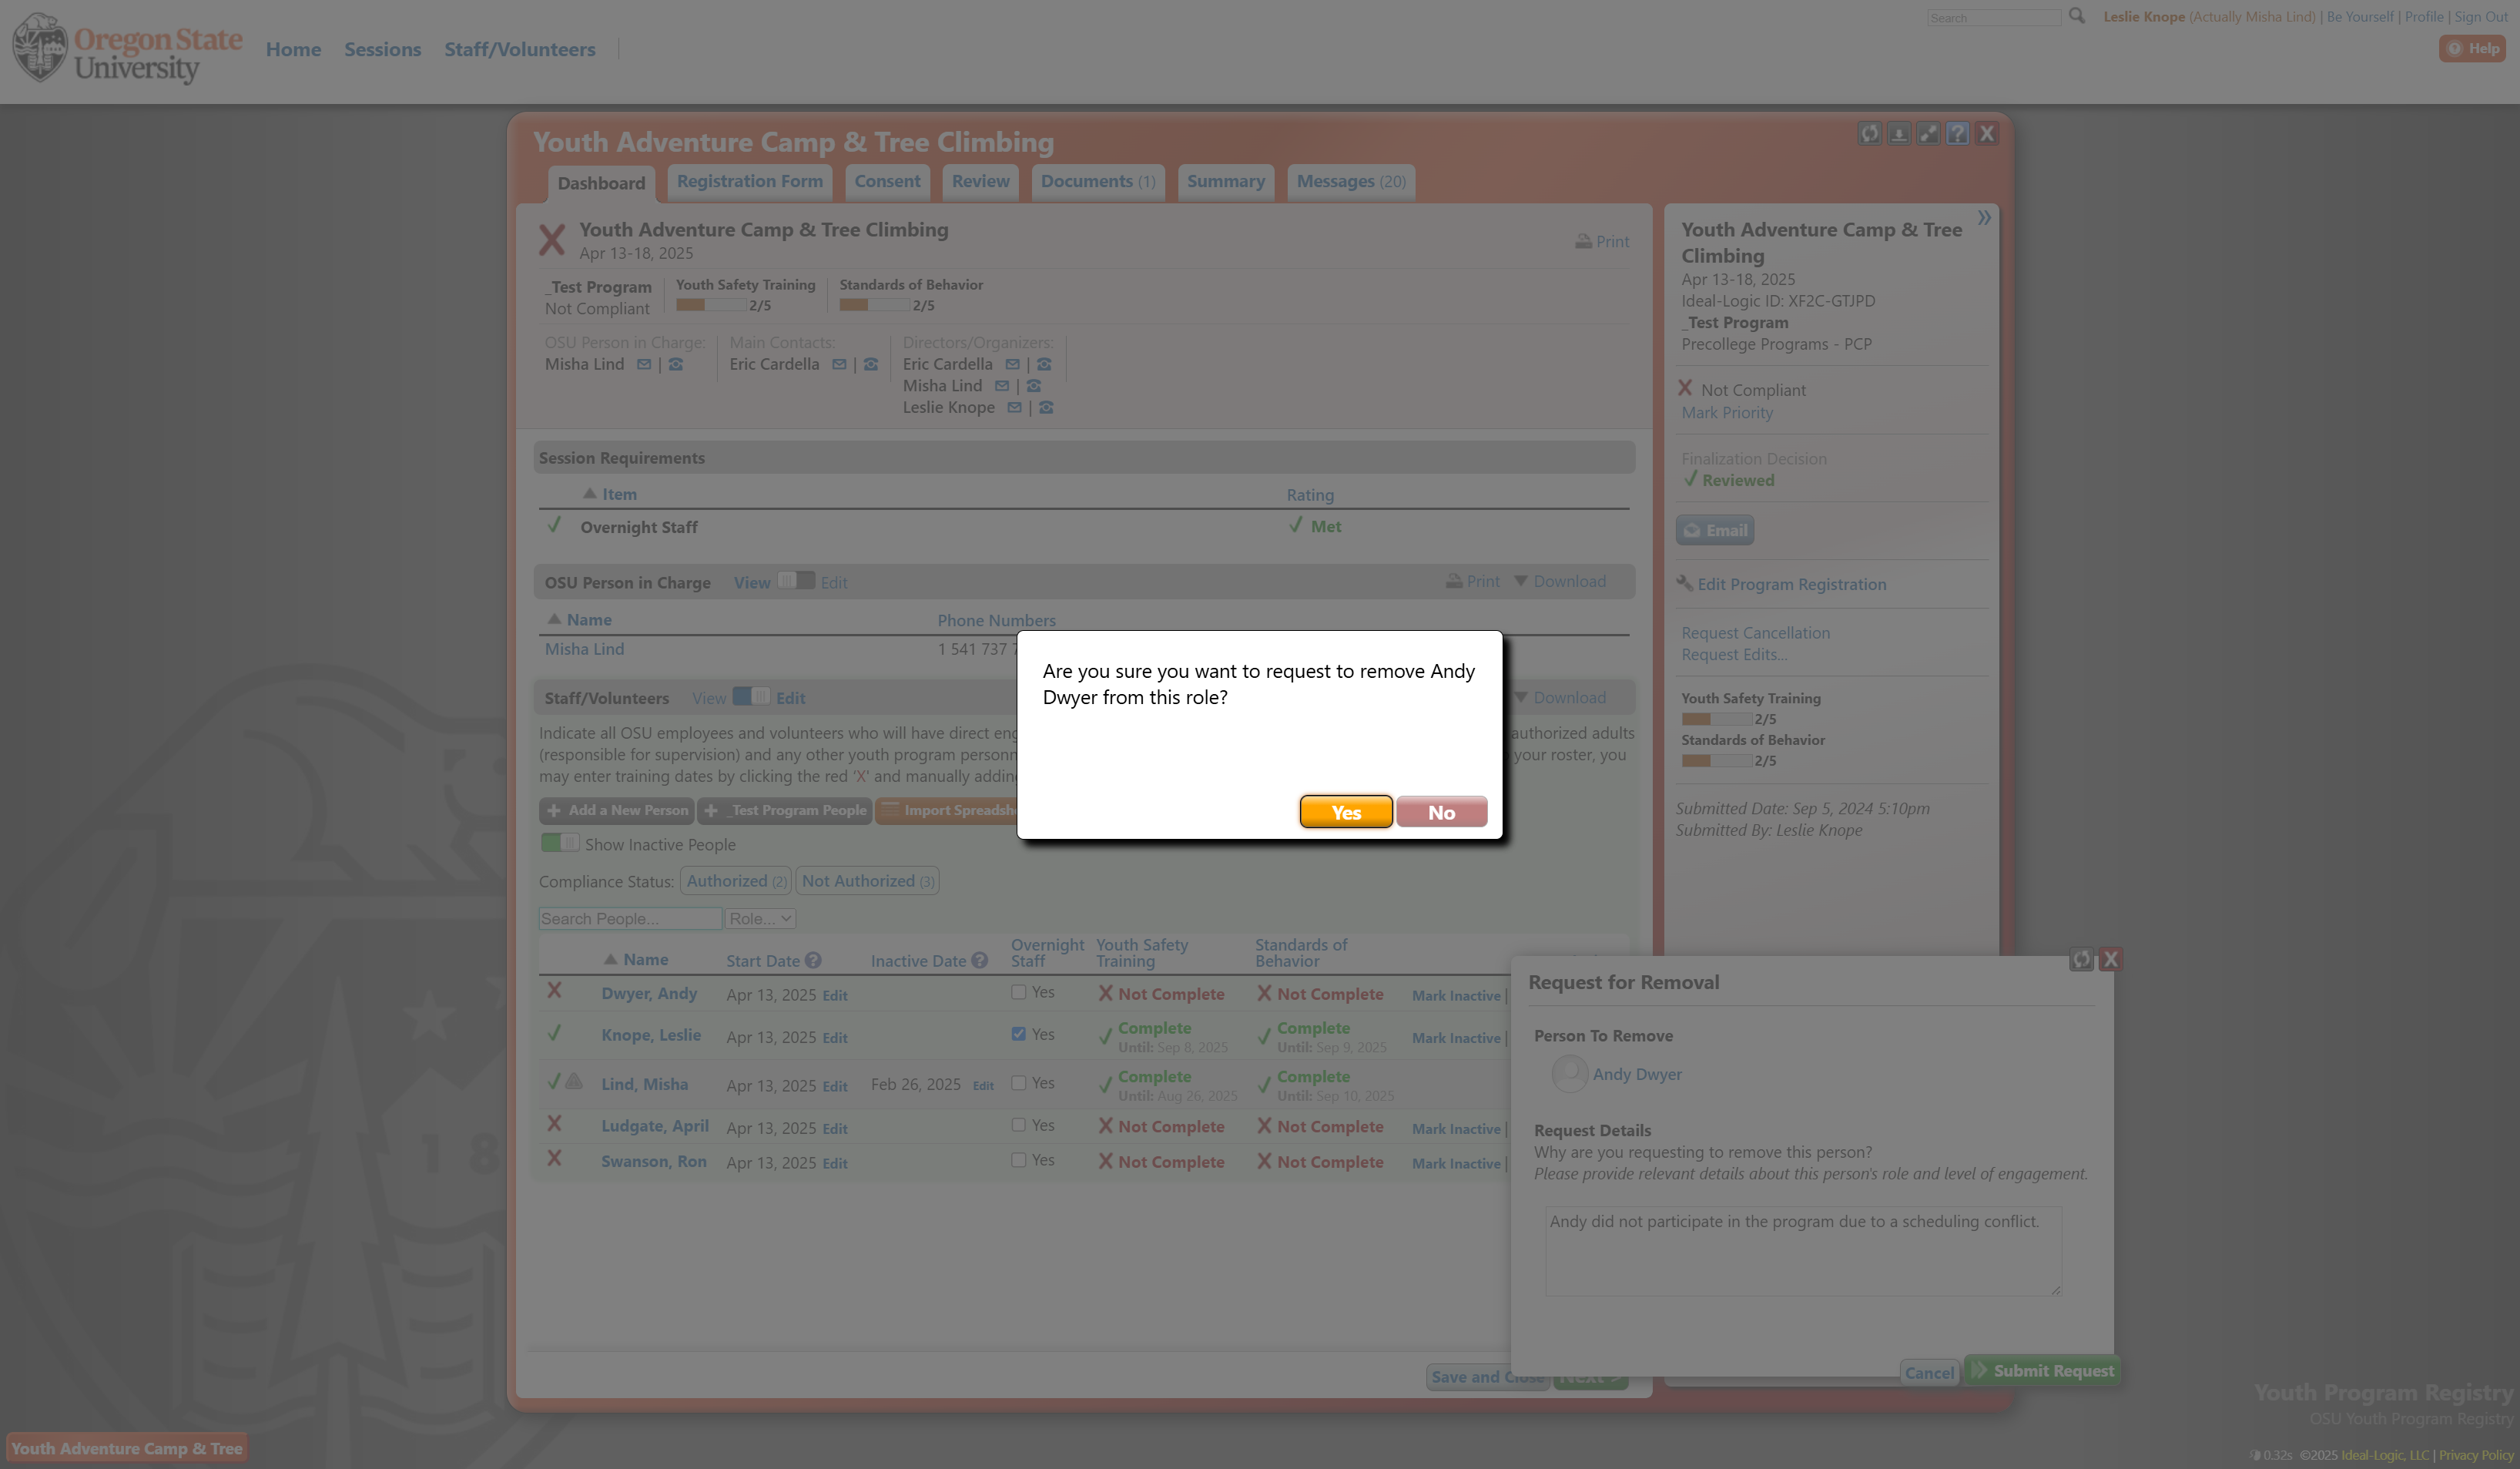The width and height of the screenshot is (2520, 1469).
Task: Toggle View/Edit switch for OSU Person in Charge
Action: [x=796, y=581]
